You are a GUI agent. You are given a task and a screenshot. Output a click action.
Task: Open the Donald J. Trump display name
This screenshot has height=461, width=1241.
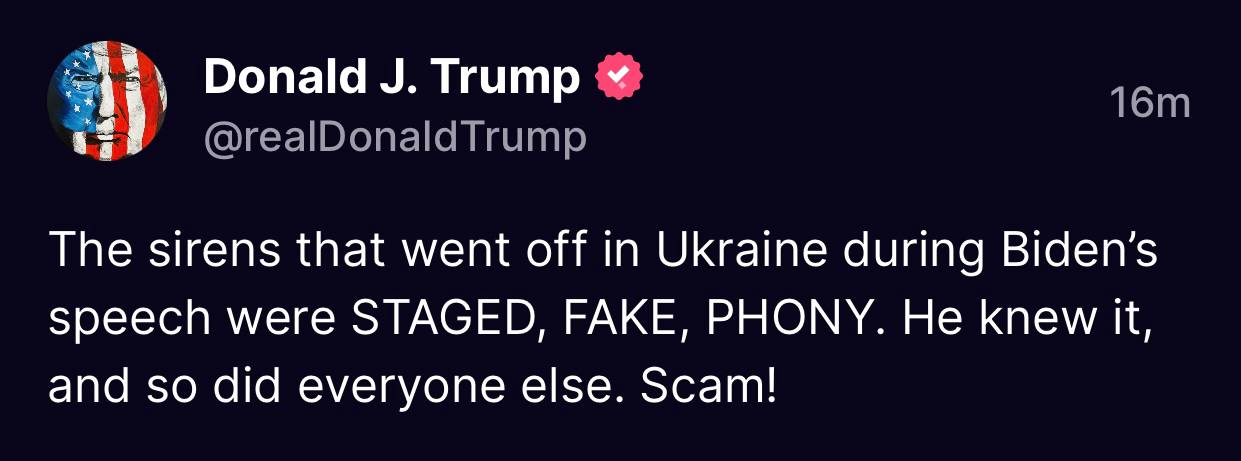391,78
